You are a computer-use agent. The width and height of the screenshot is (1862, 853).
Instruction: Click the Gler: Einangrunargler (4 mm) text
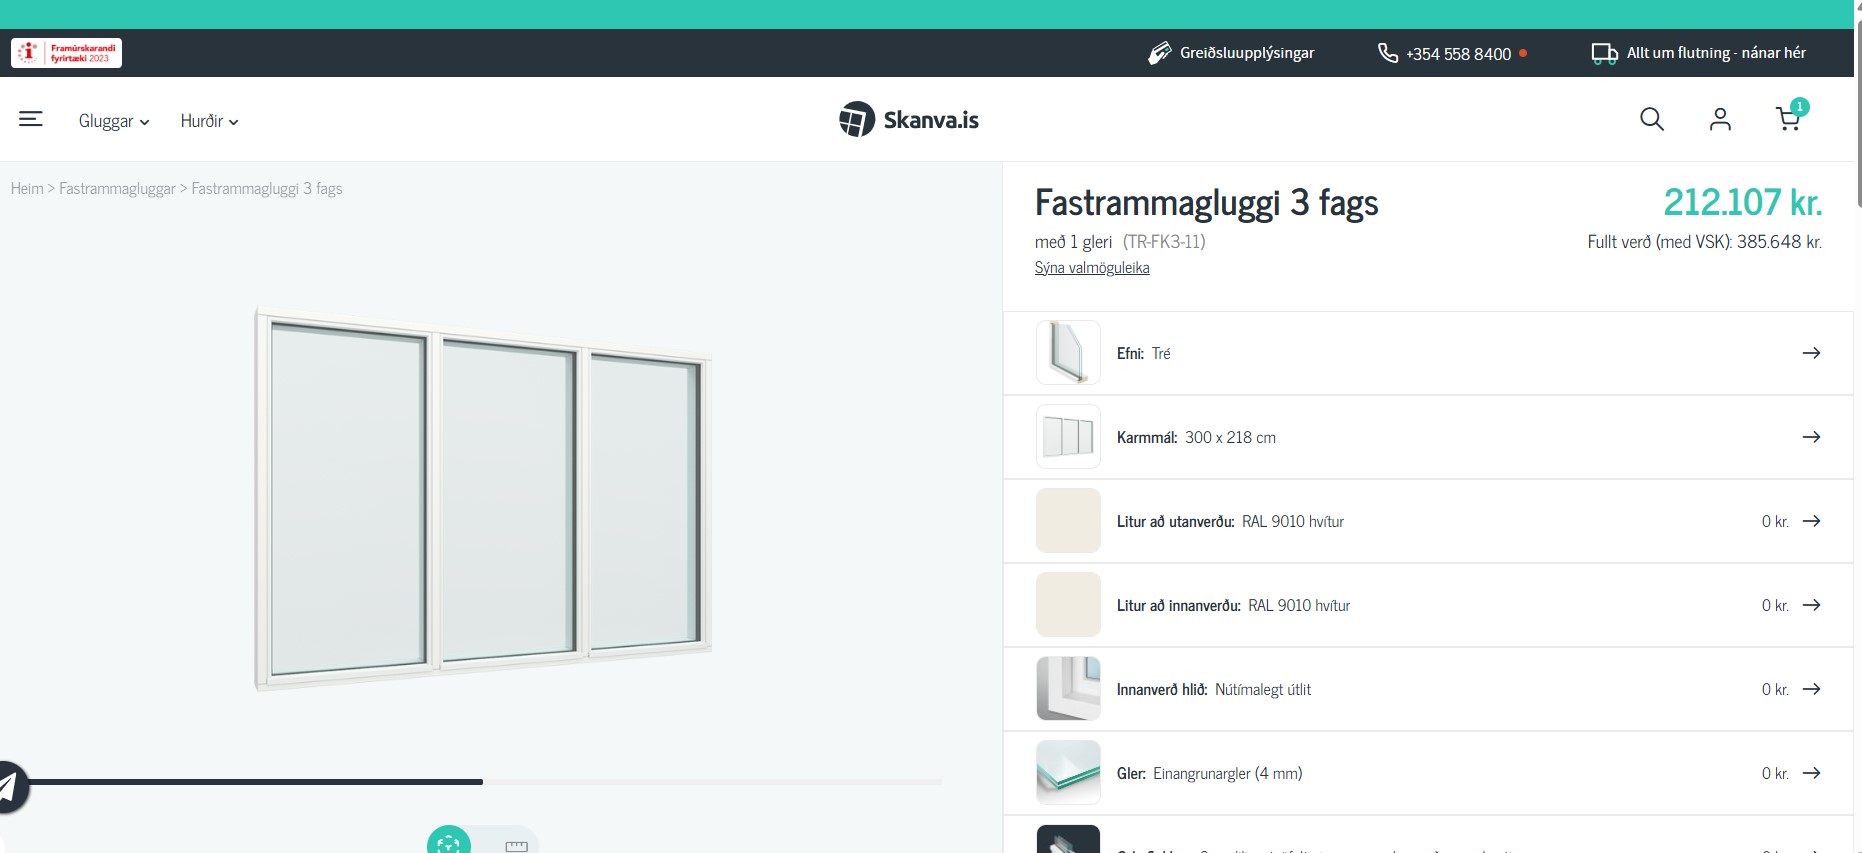(1209, 773)
